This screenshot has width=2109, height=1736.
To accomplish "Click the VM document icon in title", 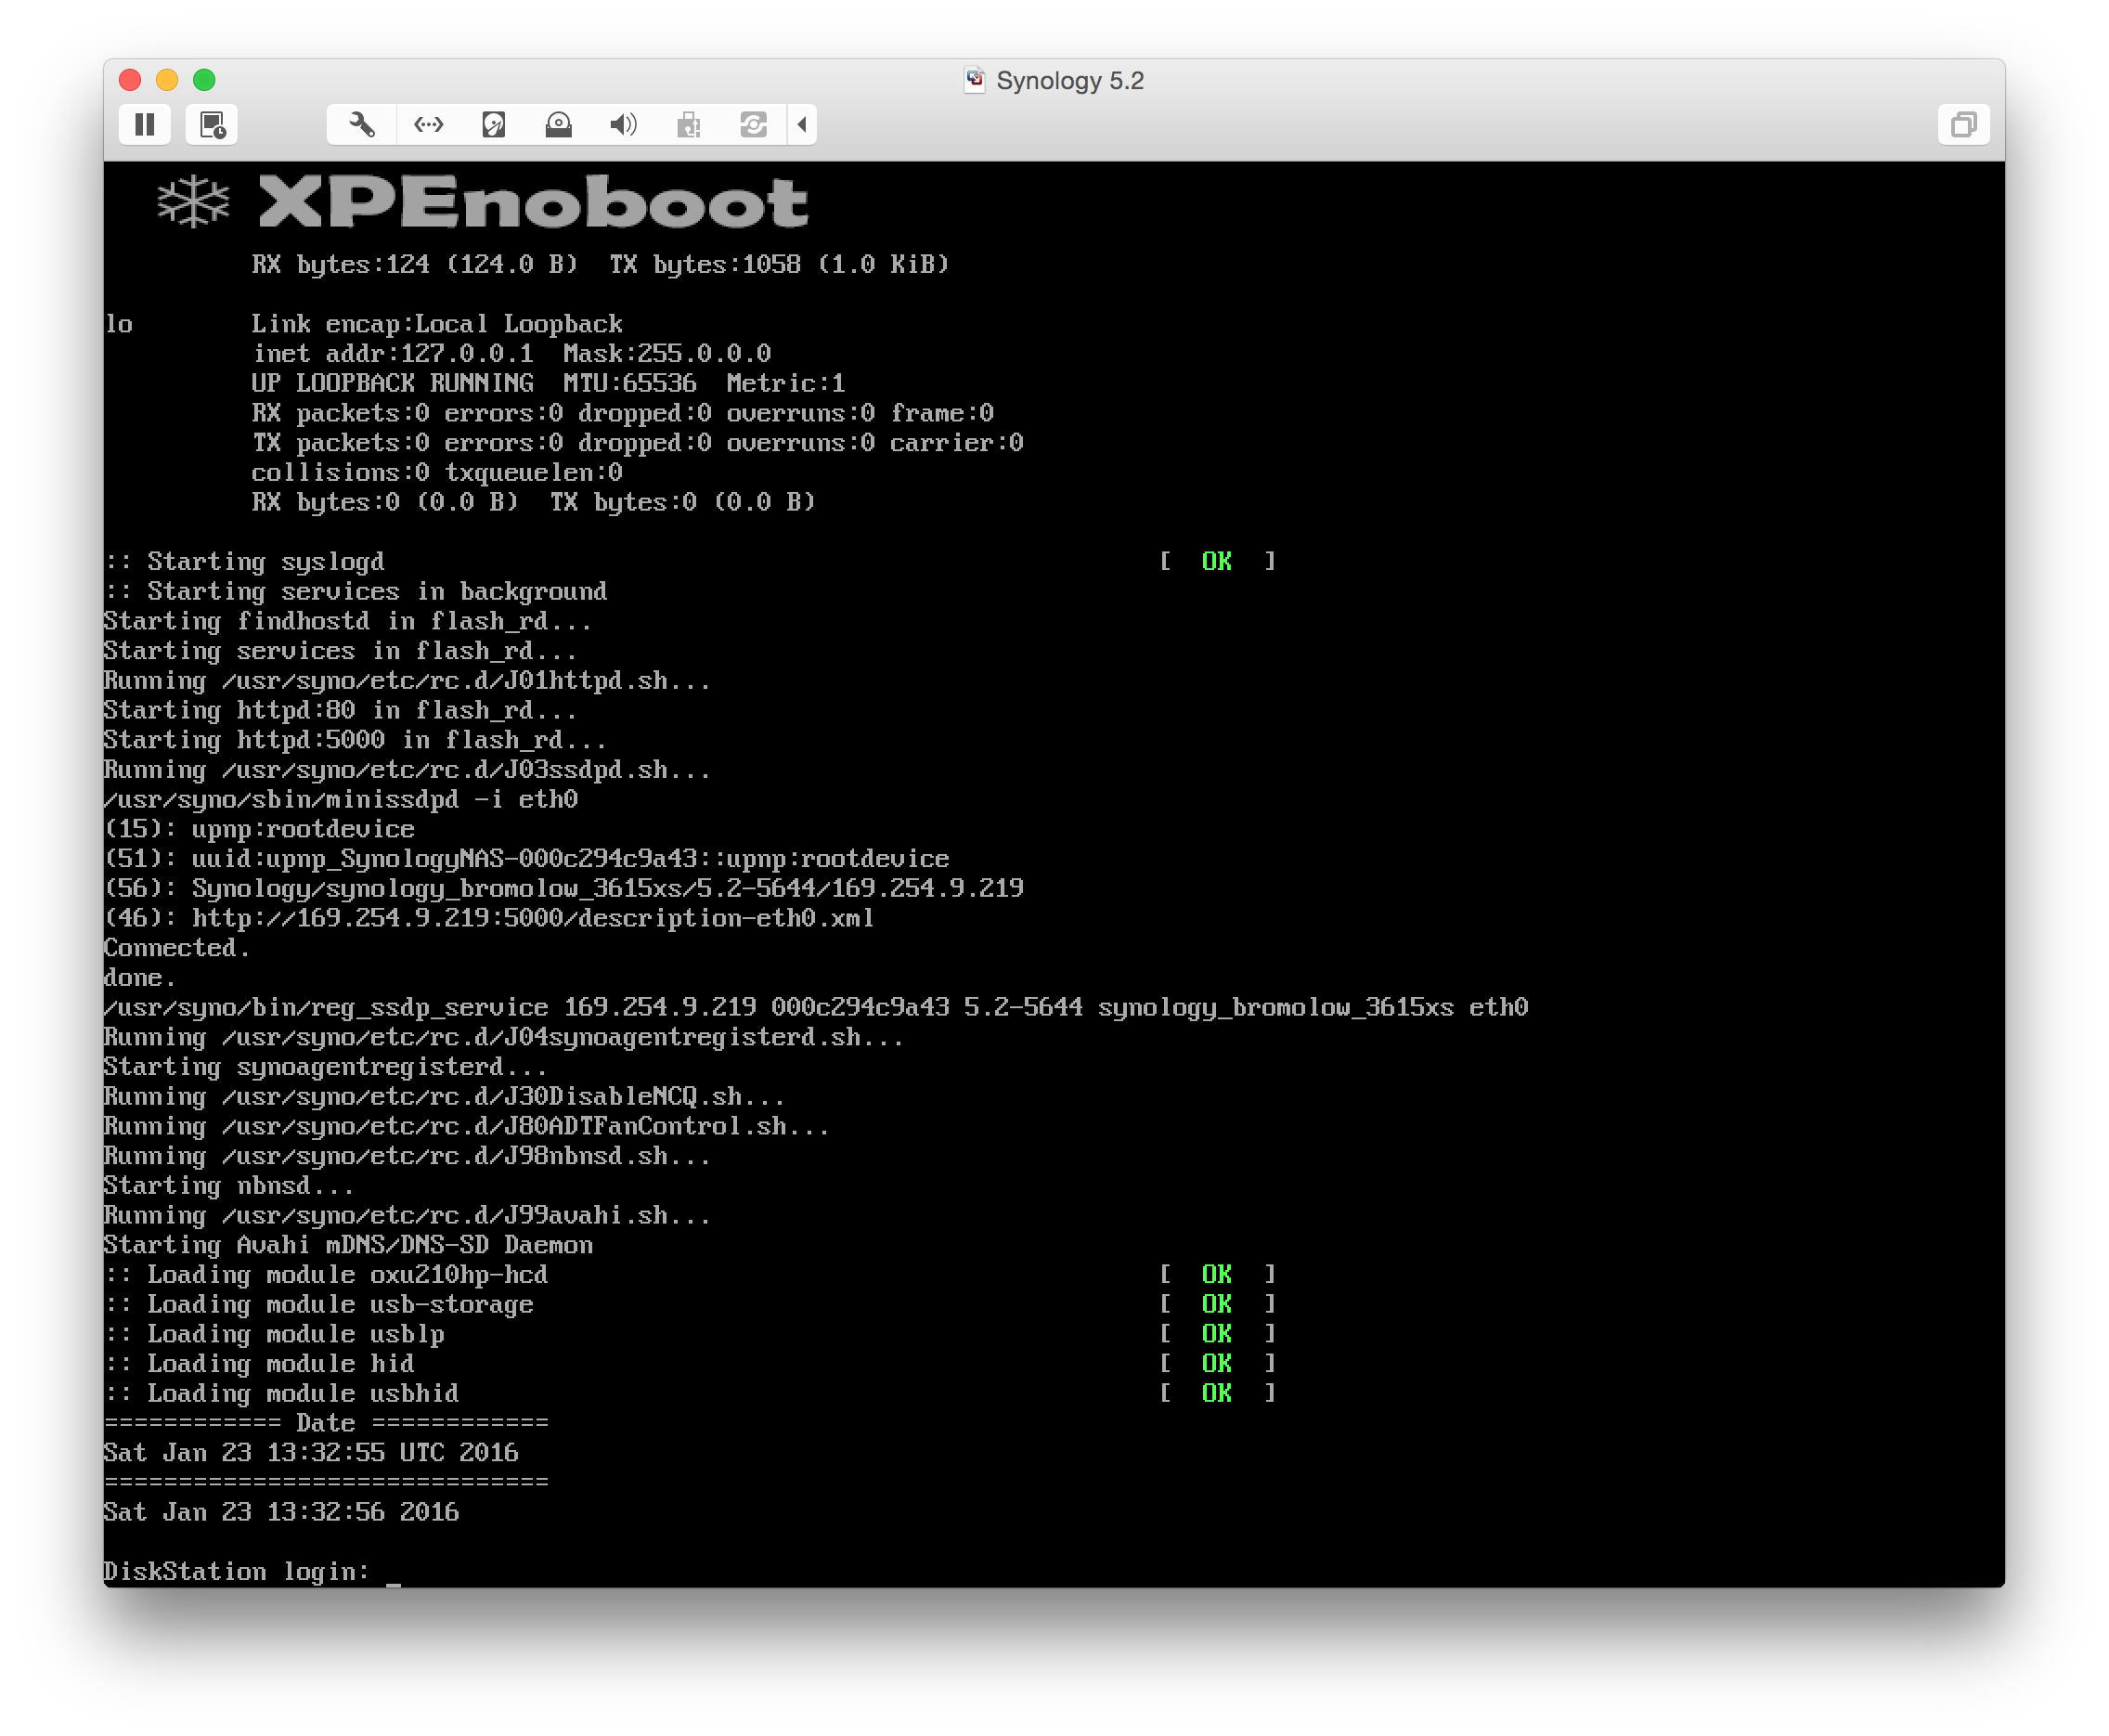I will (975, 80).
